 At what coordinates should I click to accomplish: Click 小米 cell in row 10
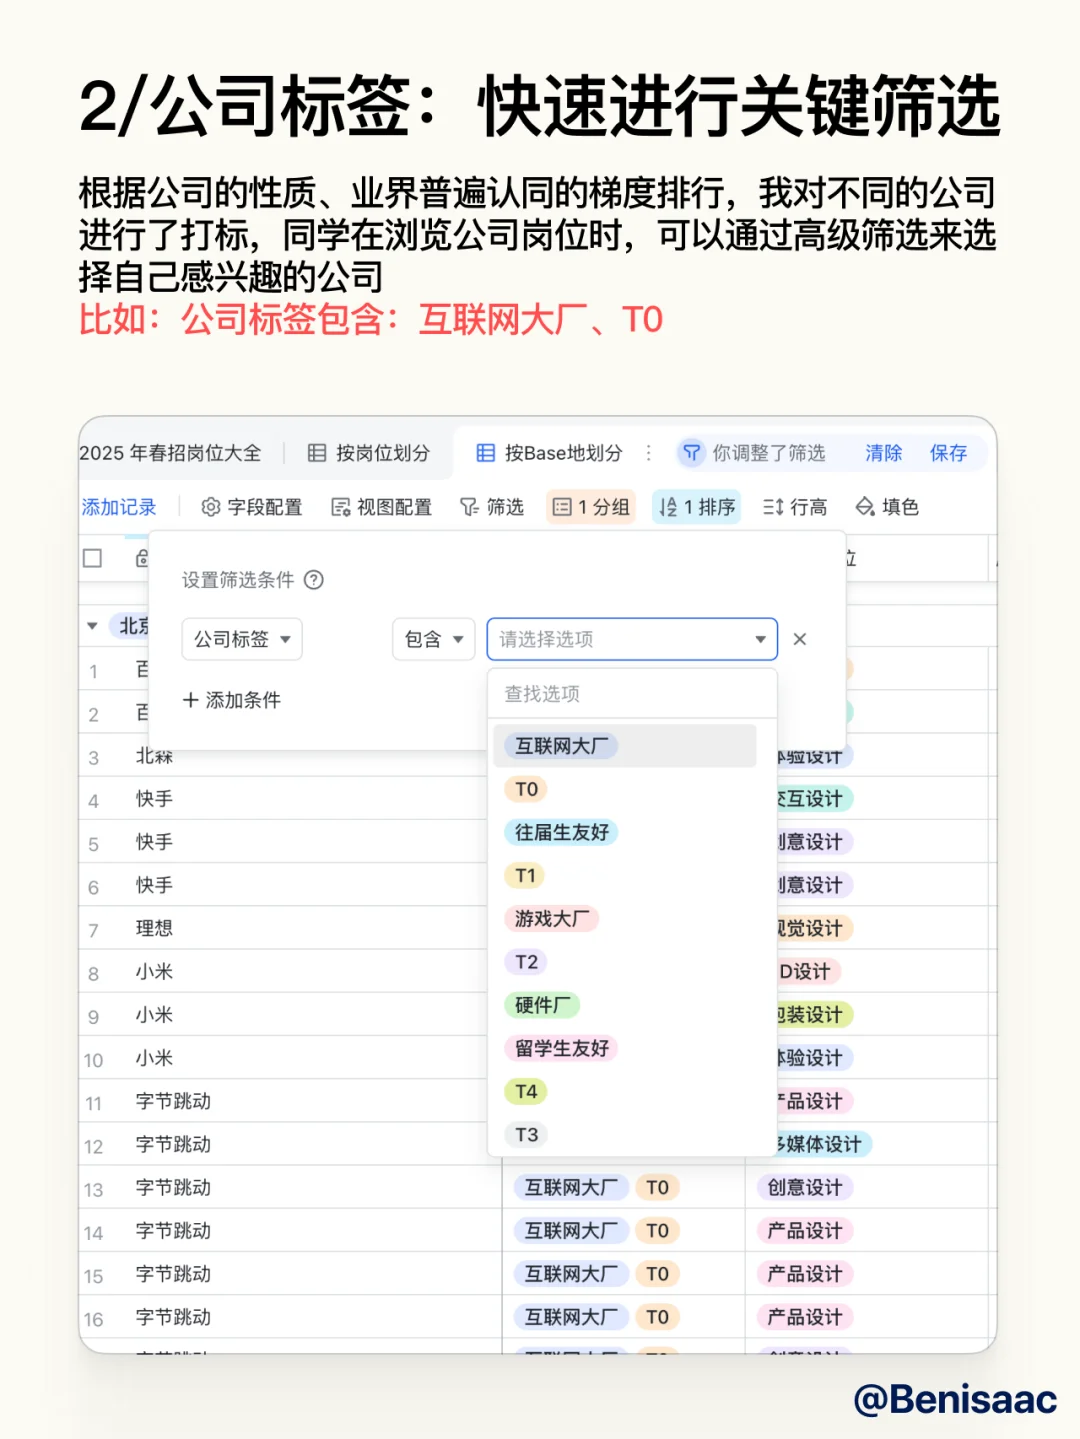click(x=154, y=1058)
